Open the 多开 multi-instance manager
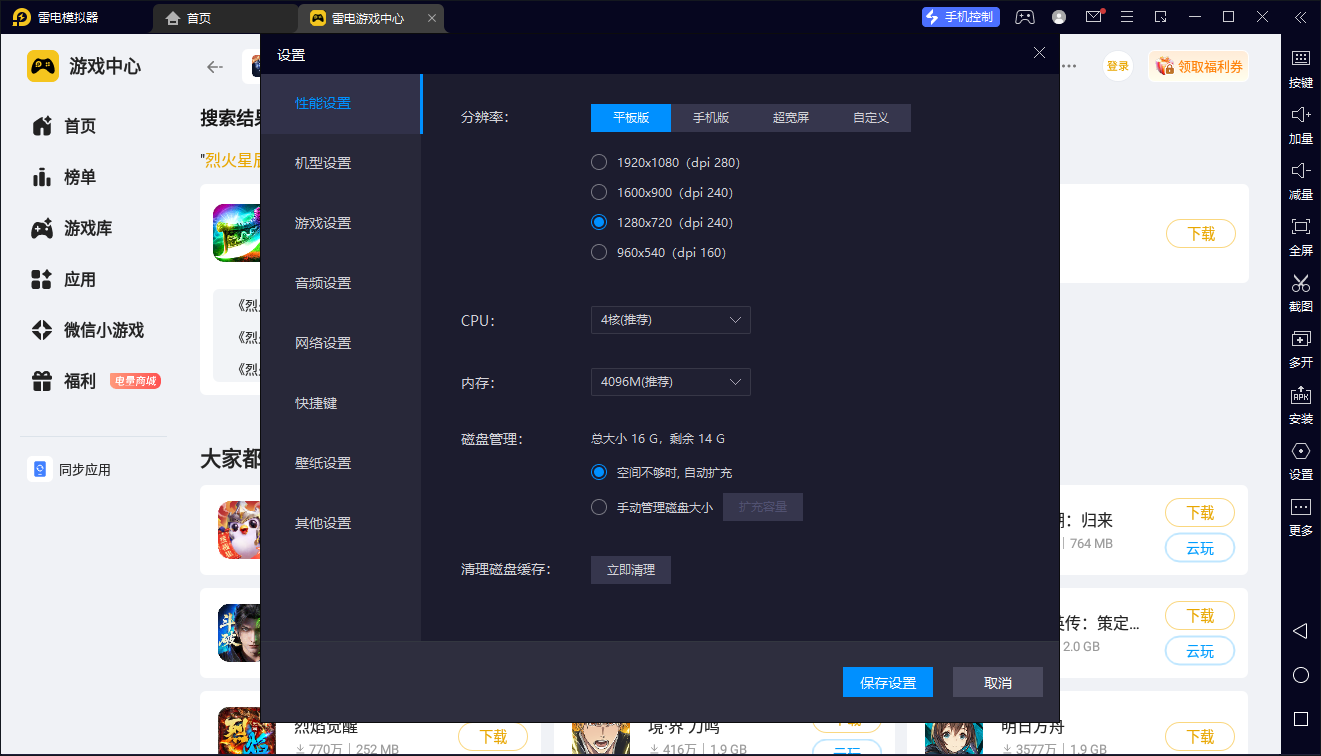 click(1300, 348)
